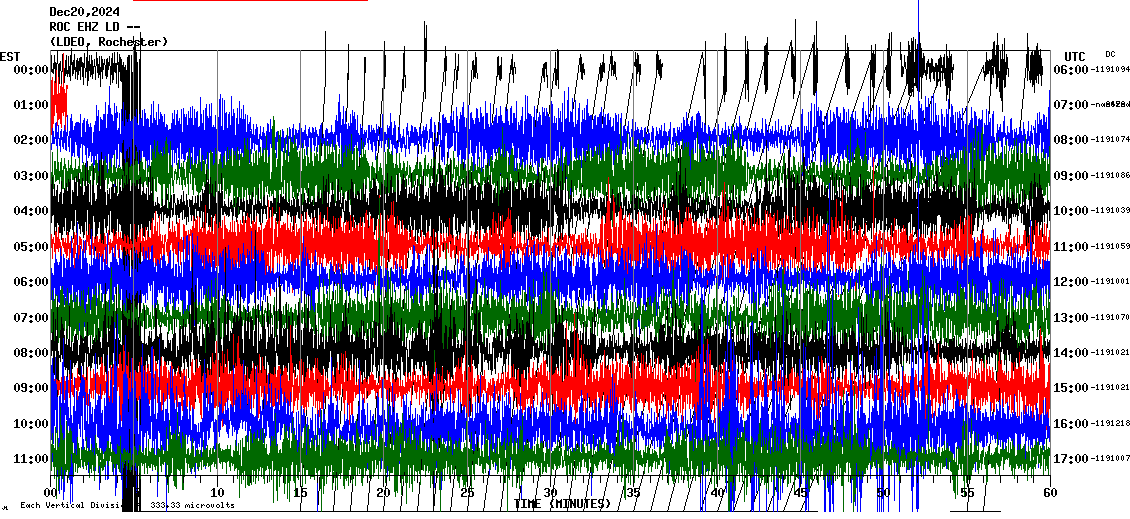
Task: Select the 05:00 EST row label
Action: point(32,247)
